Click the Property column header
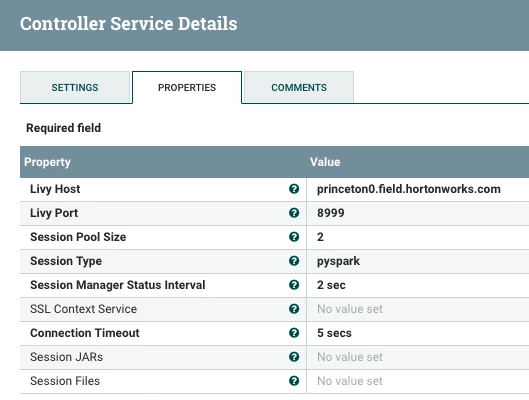 click(47, 162)
